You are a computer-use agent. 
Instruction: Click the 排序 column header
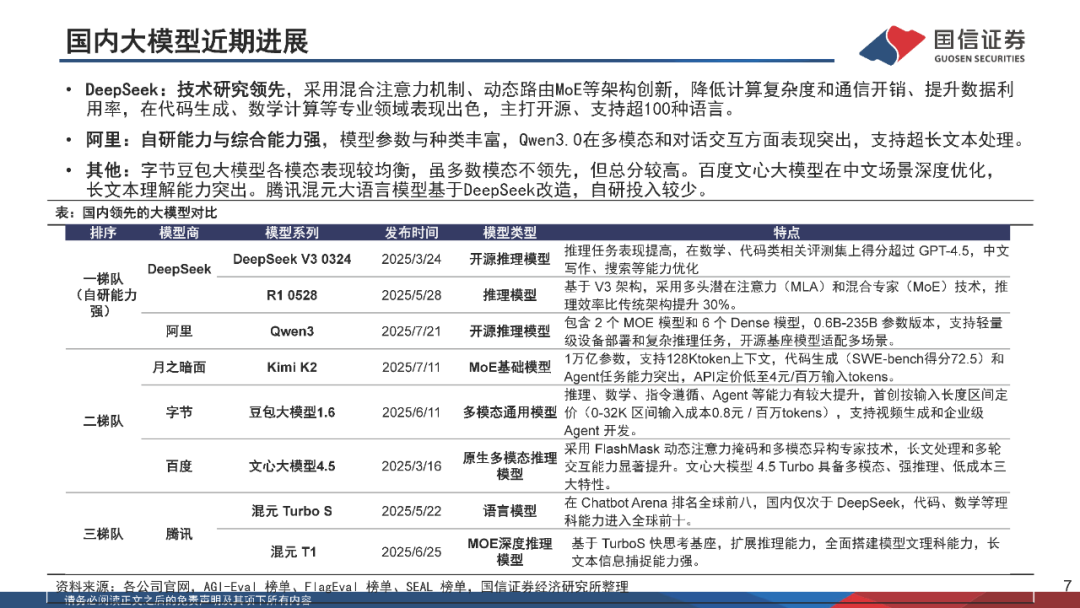(103, 233)
